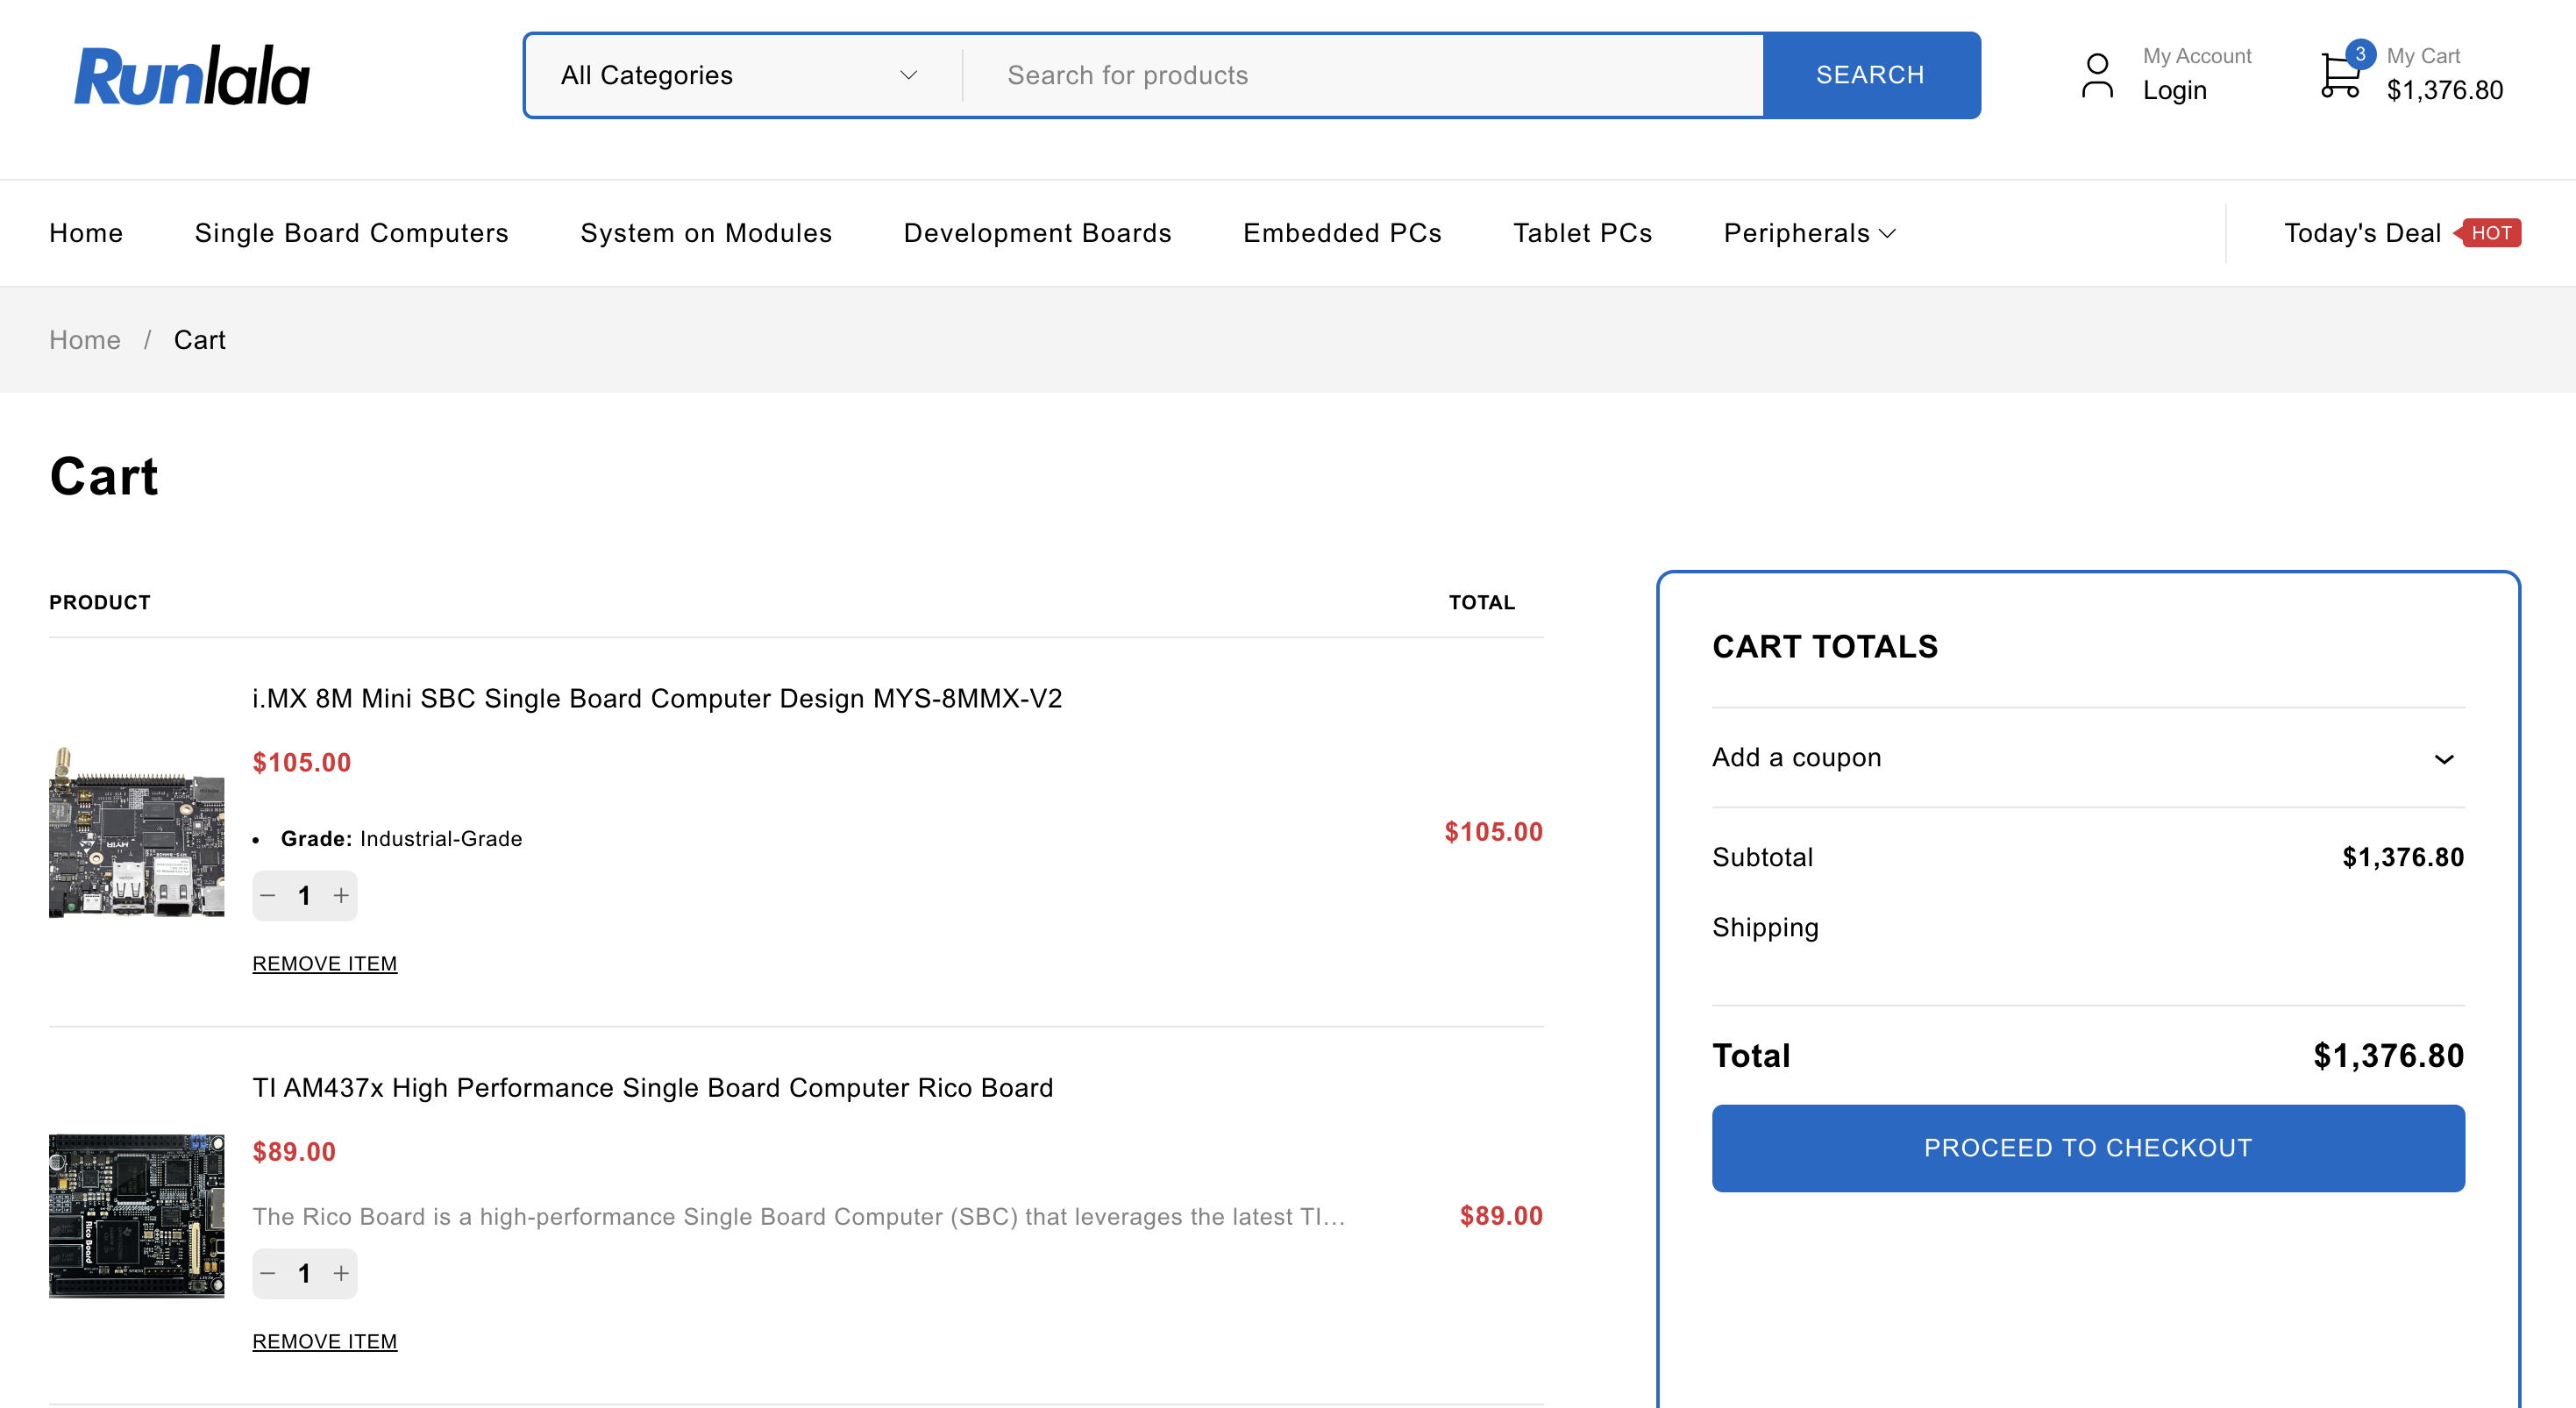
Task: Open i.MX 8M Mini SBC product title
Action: (657, 698)
